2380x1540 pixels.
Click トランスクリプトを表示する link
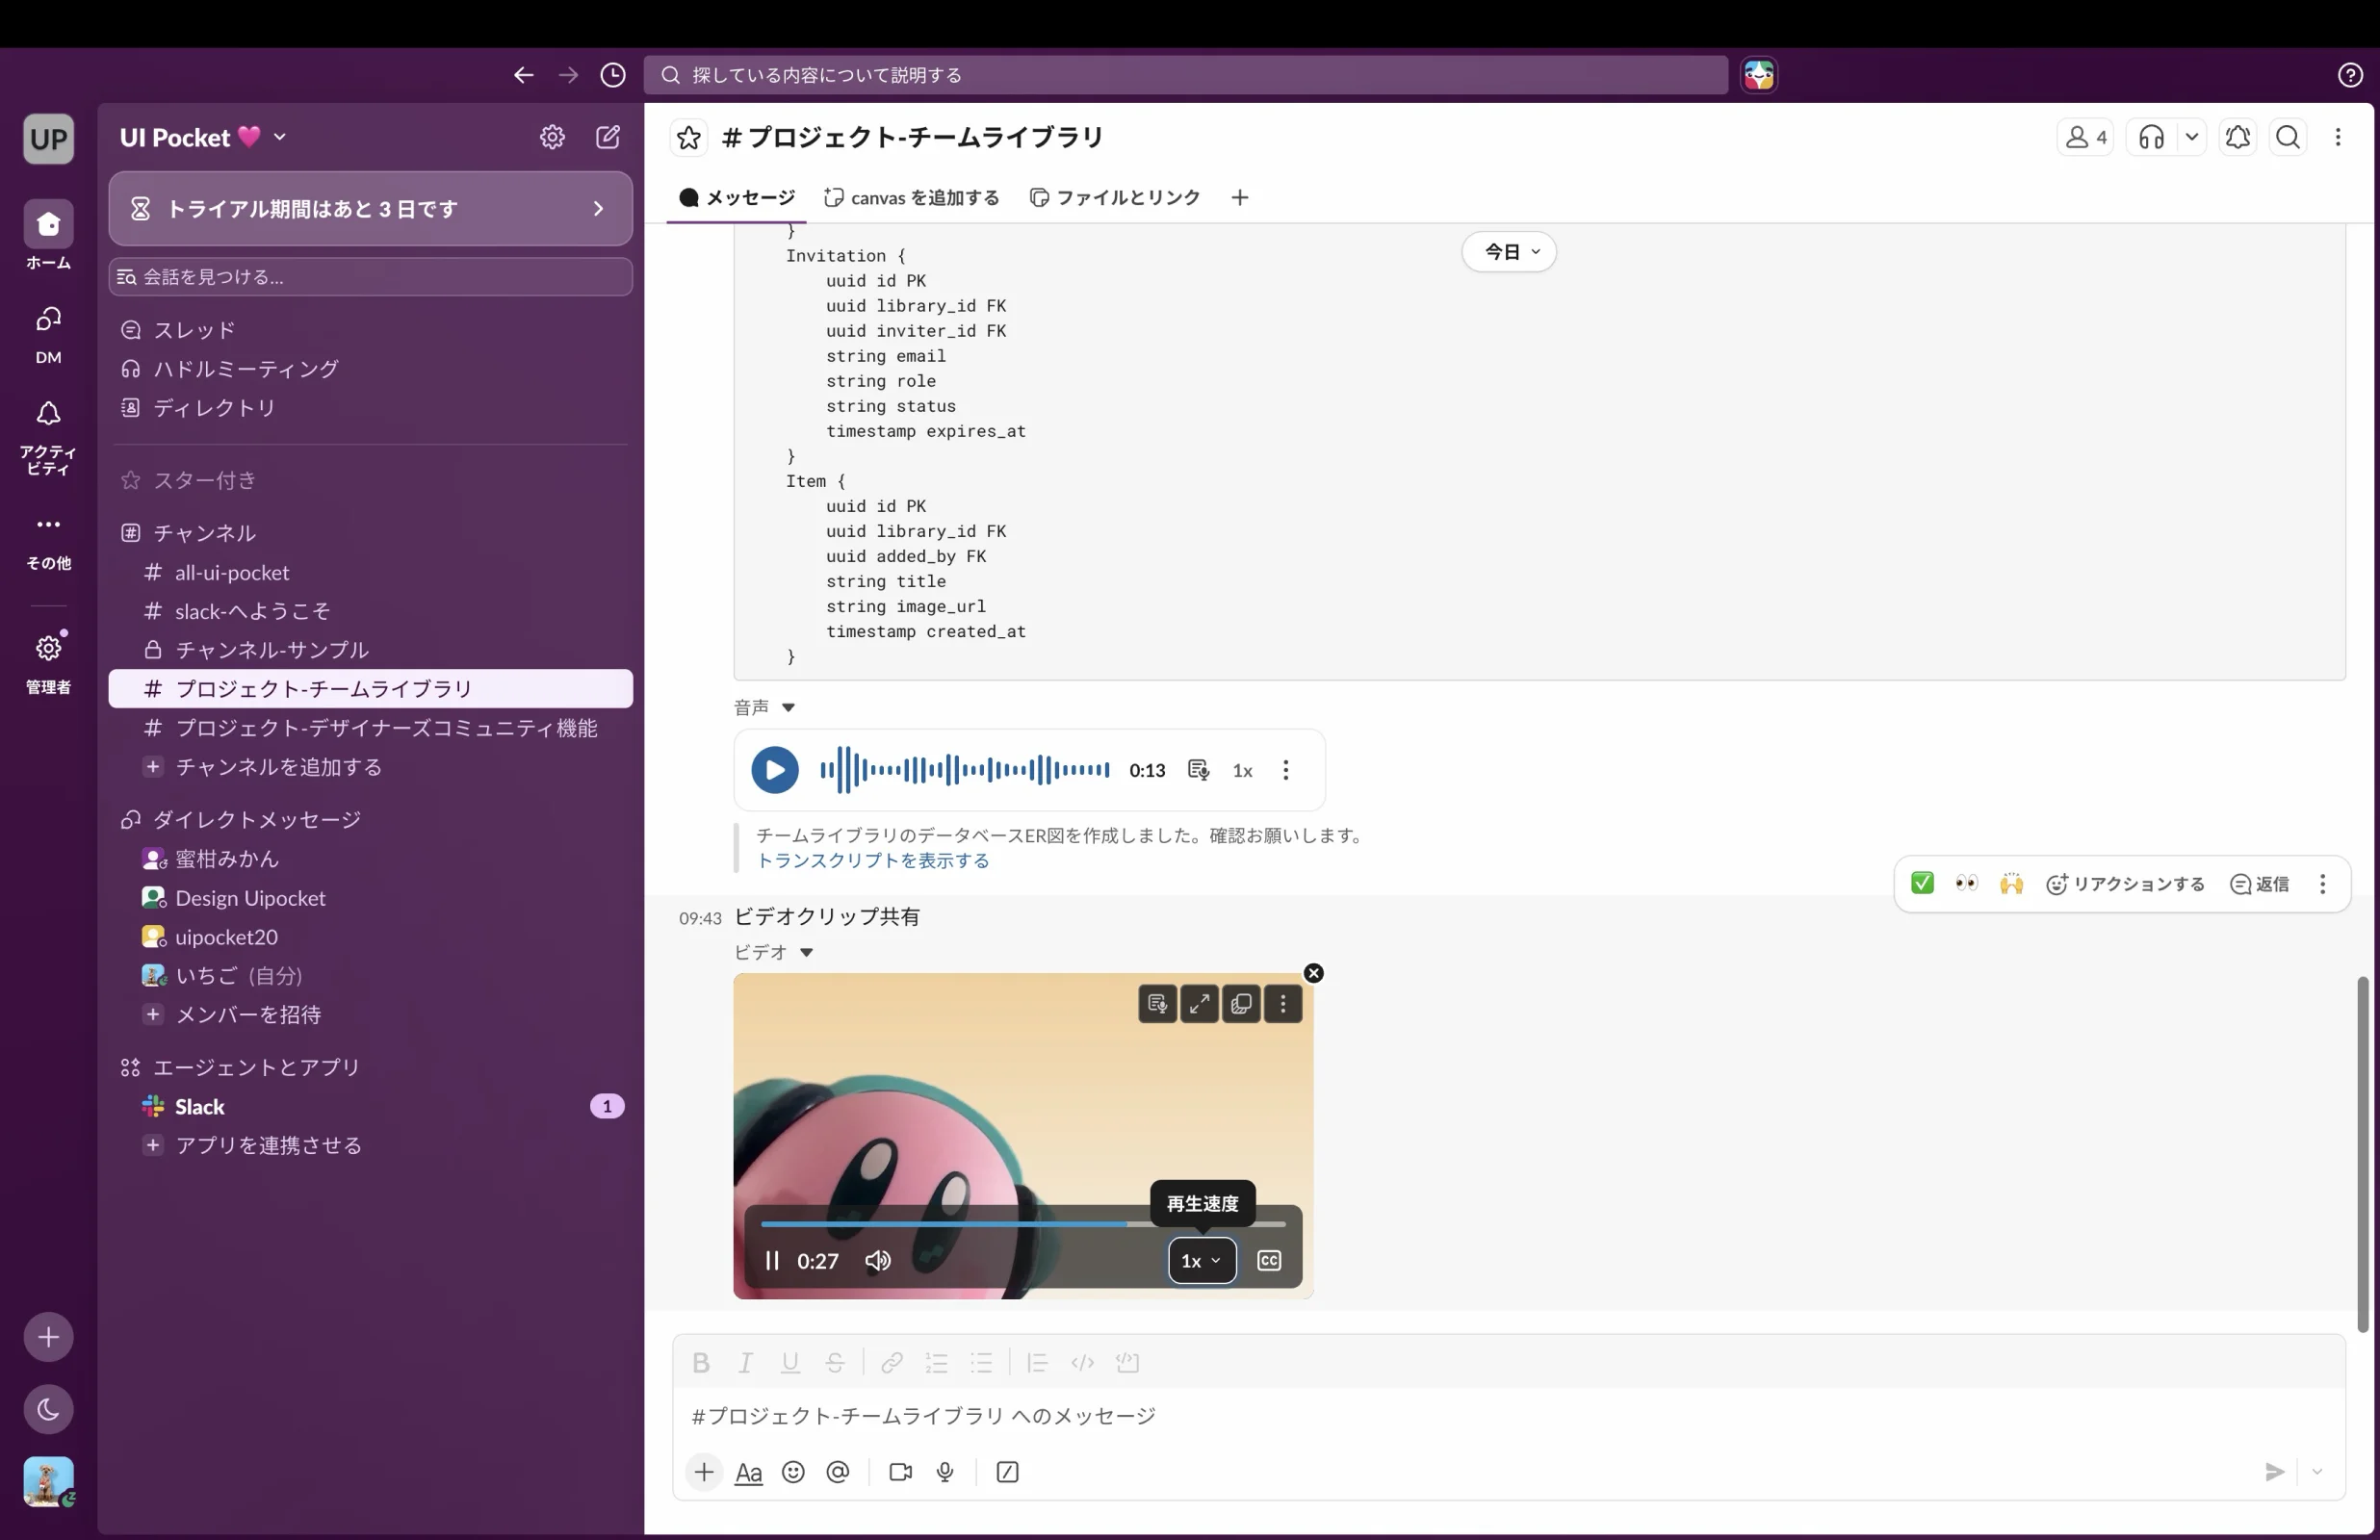872,862
